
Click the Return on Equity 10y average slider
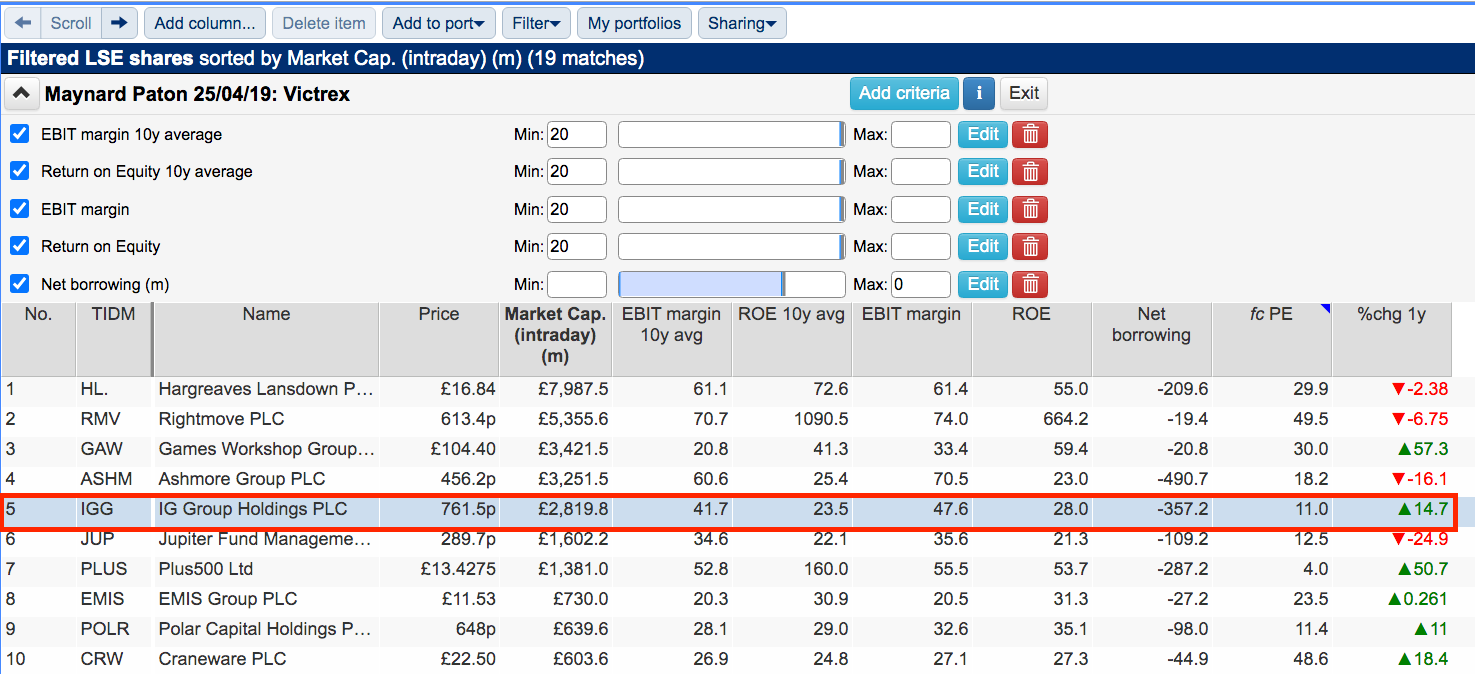click(732, 172)
